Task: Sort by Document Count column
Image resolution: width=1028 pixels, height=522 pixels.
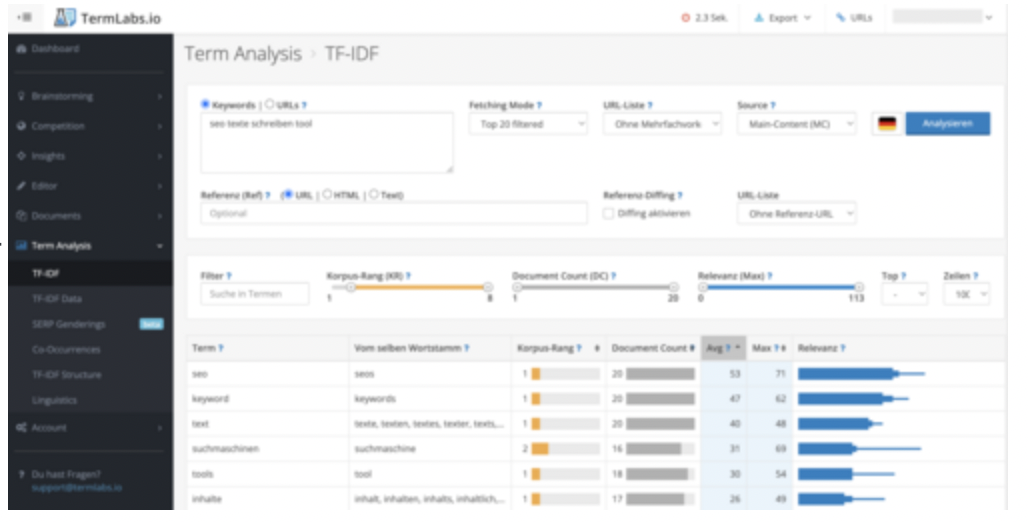Action: click(652, 348)
